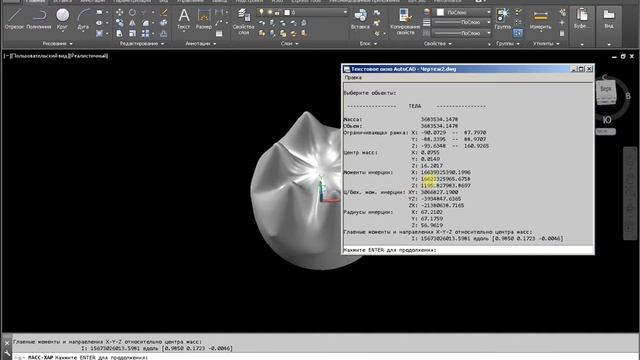Expand the Аннотации panel
This screenshot has height=360, width=640.
[201, 43]
